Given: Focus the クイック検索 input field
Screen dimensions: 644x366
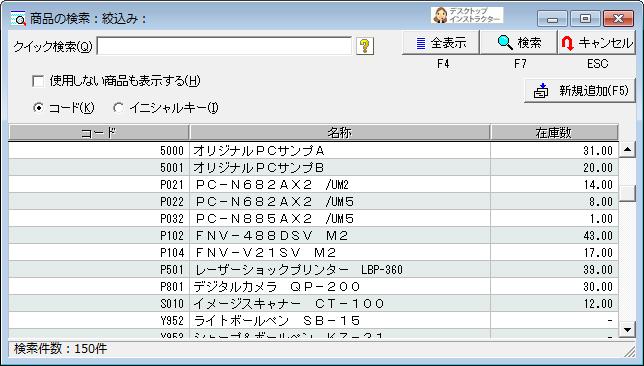Looking at the screenshot, I should pyautogui.click(x=224, y=46).
